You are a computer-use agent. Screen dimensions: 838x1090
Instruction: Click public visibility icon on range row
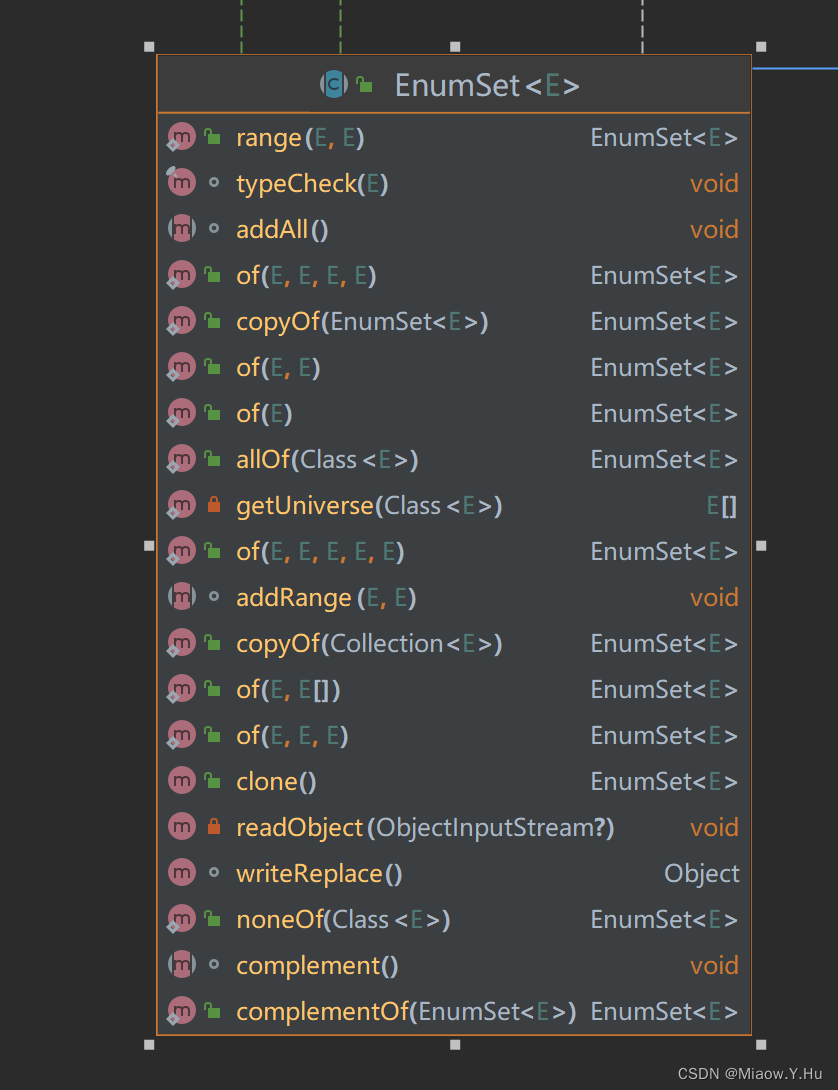click(213, 137)
